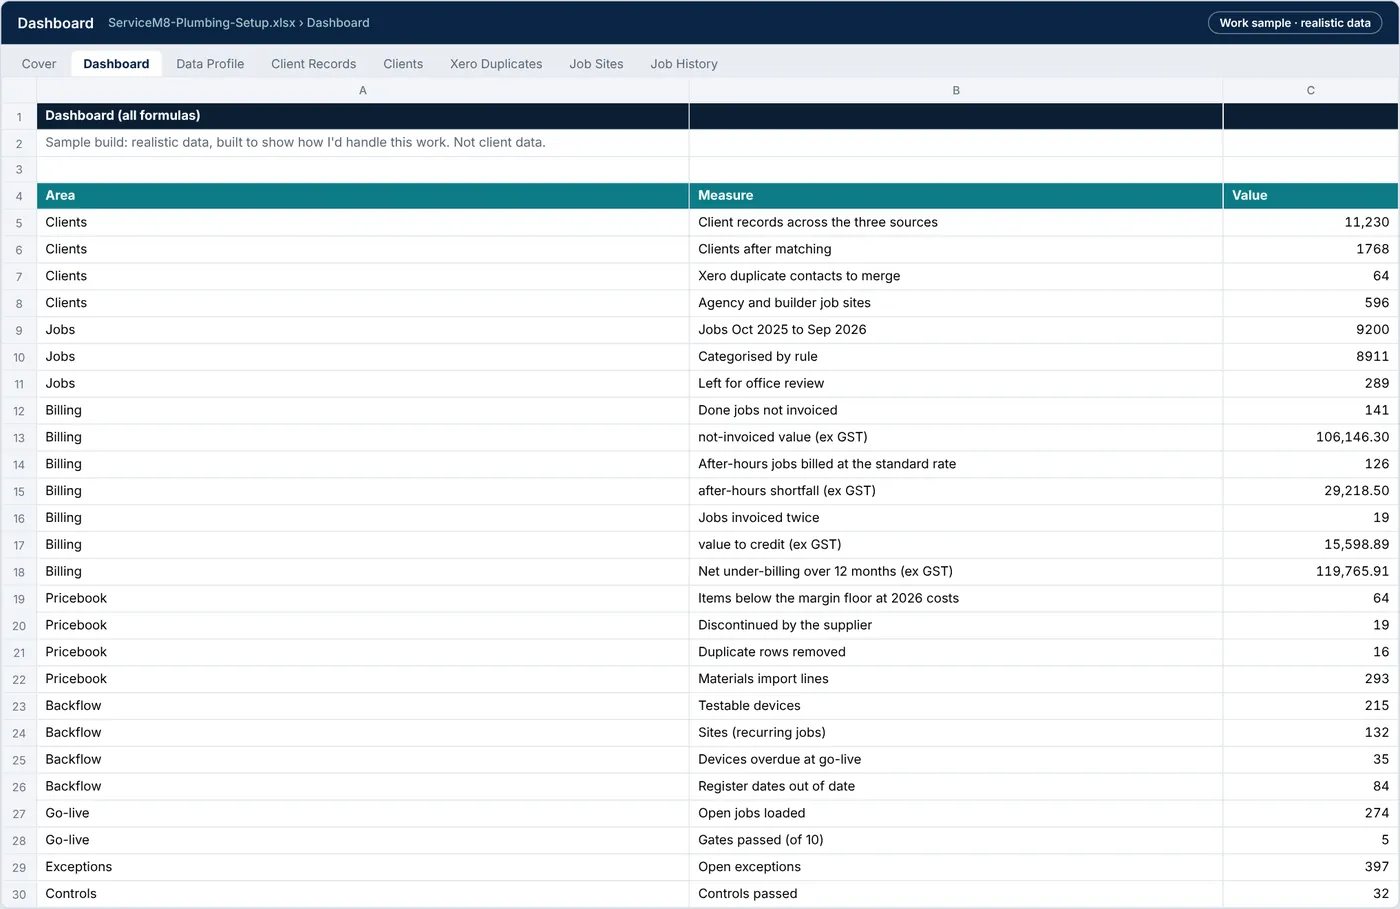Viewport: 1400px width, 909px height.
Task: Click the 'Sample build: realistic data' note cell
Action: pos(363,143)
